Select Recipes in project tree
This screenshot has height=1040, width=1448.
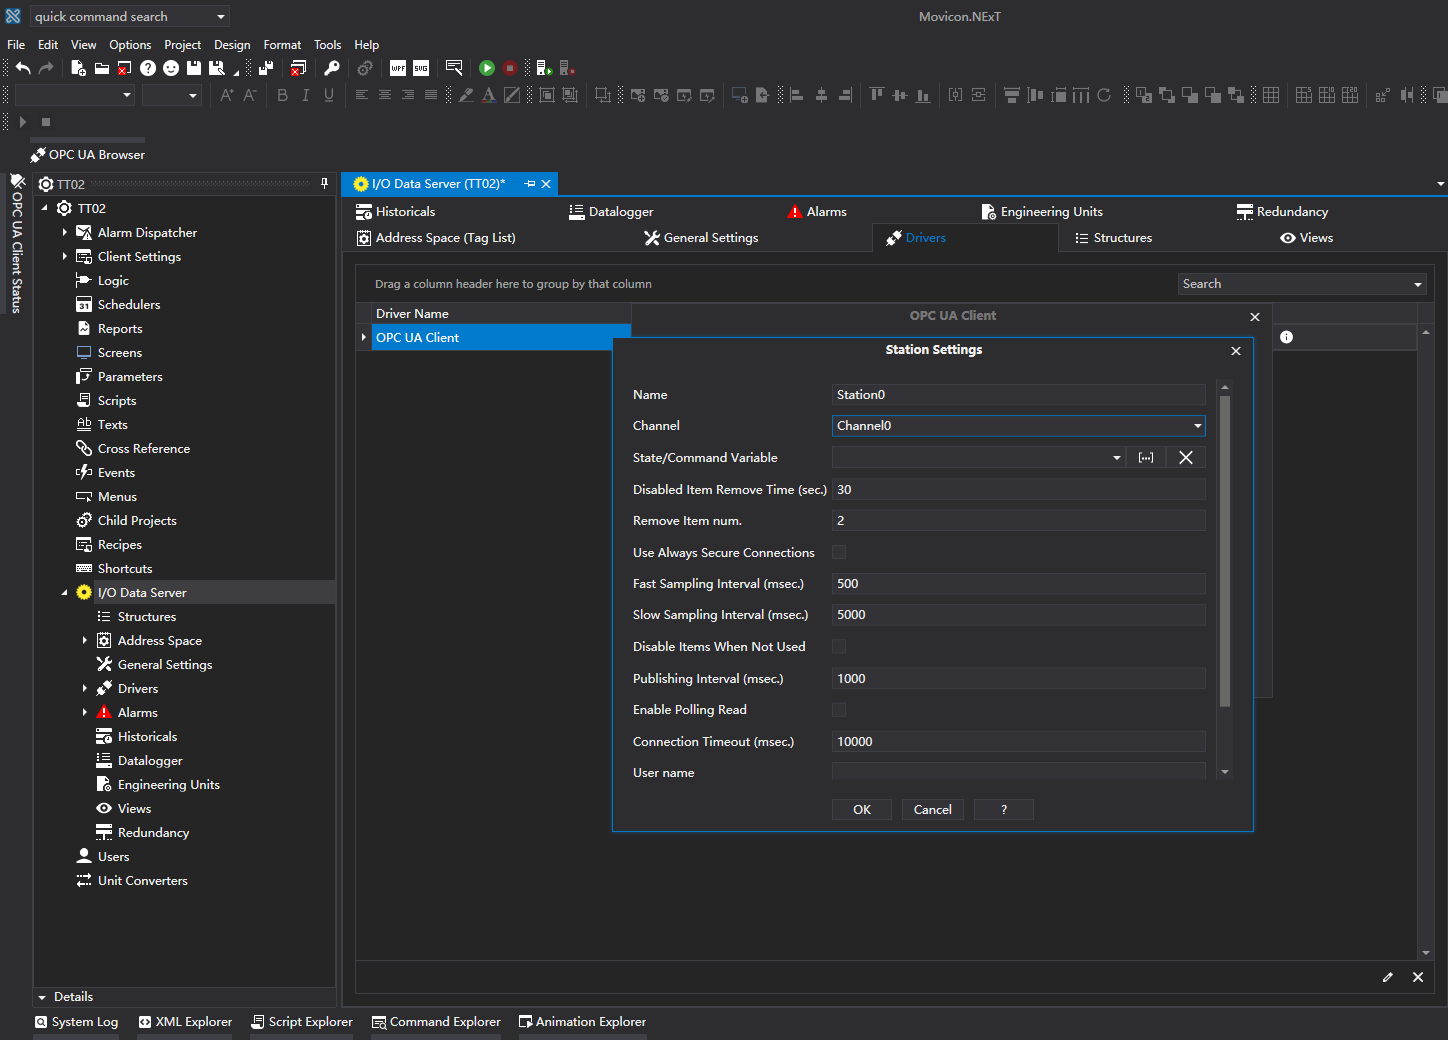coord(119,544)
